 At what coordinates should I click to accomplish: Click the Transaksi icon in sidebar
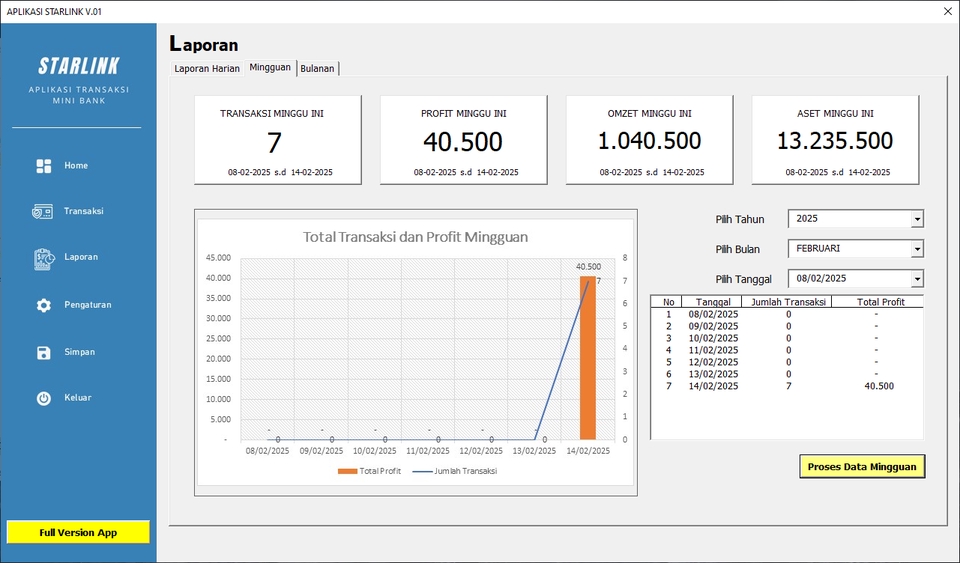point(43,212)
